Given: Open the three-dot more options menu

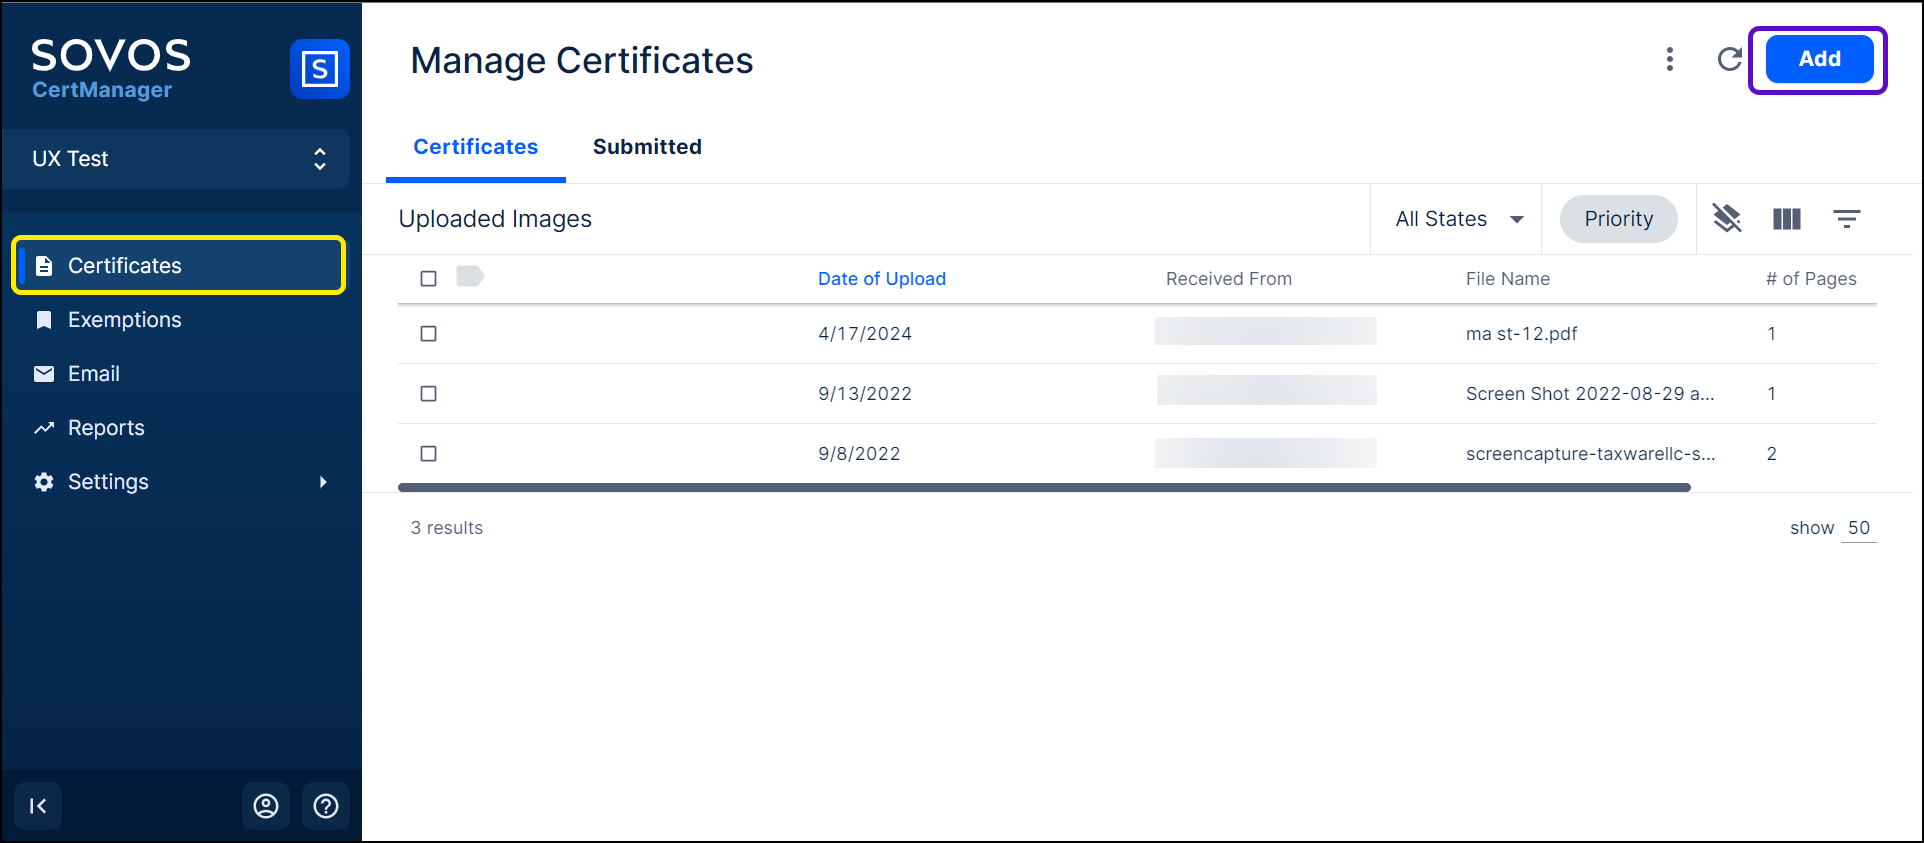Looking at the screenshot, I should tap(1669, 59).
